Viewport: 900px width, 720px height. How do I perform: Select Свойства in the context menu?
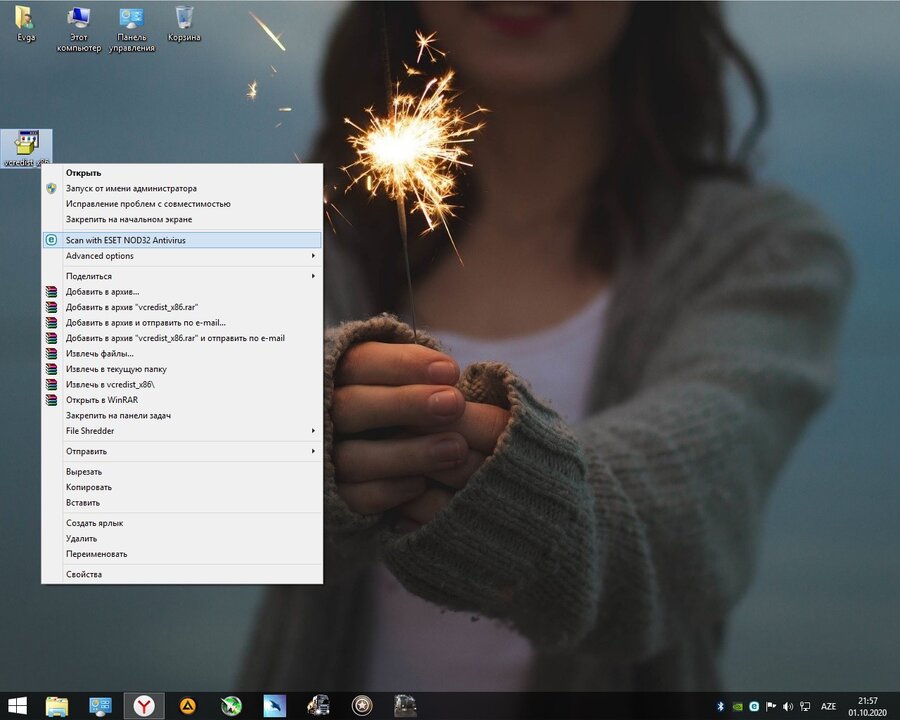[x=84, y=575]
